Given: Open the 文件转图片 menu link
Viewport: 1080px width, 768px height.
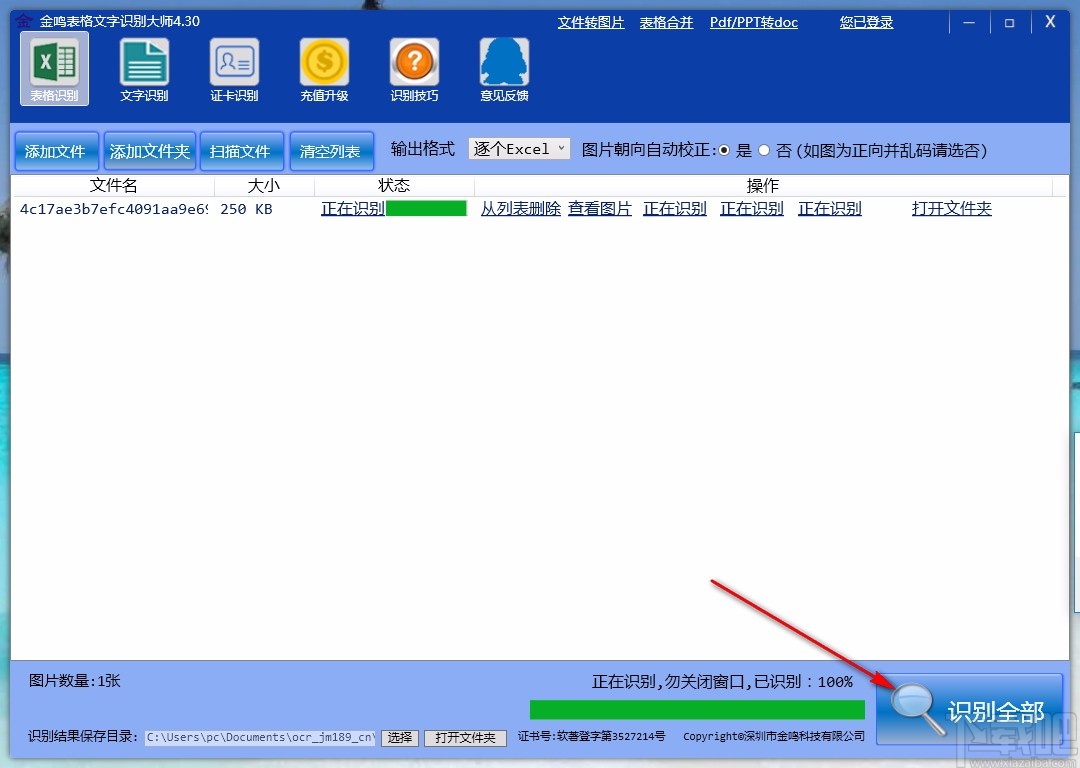Looking at the screenshot, I should pos(590,22).
